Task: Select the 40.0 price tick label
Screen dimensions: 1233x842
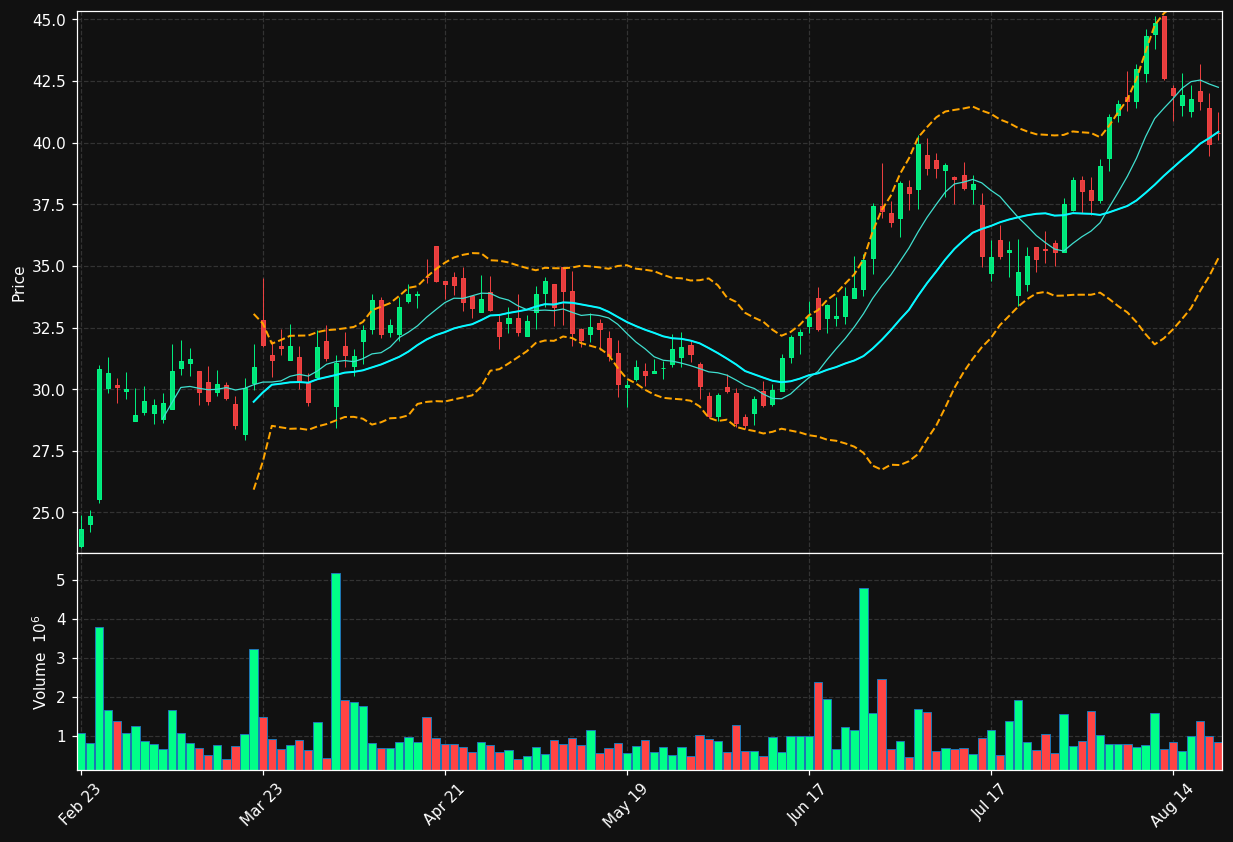Action: tap(50, 143)
